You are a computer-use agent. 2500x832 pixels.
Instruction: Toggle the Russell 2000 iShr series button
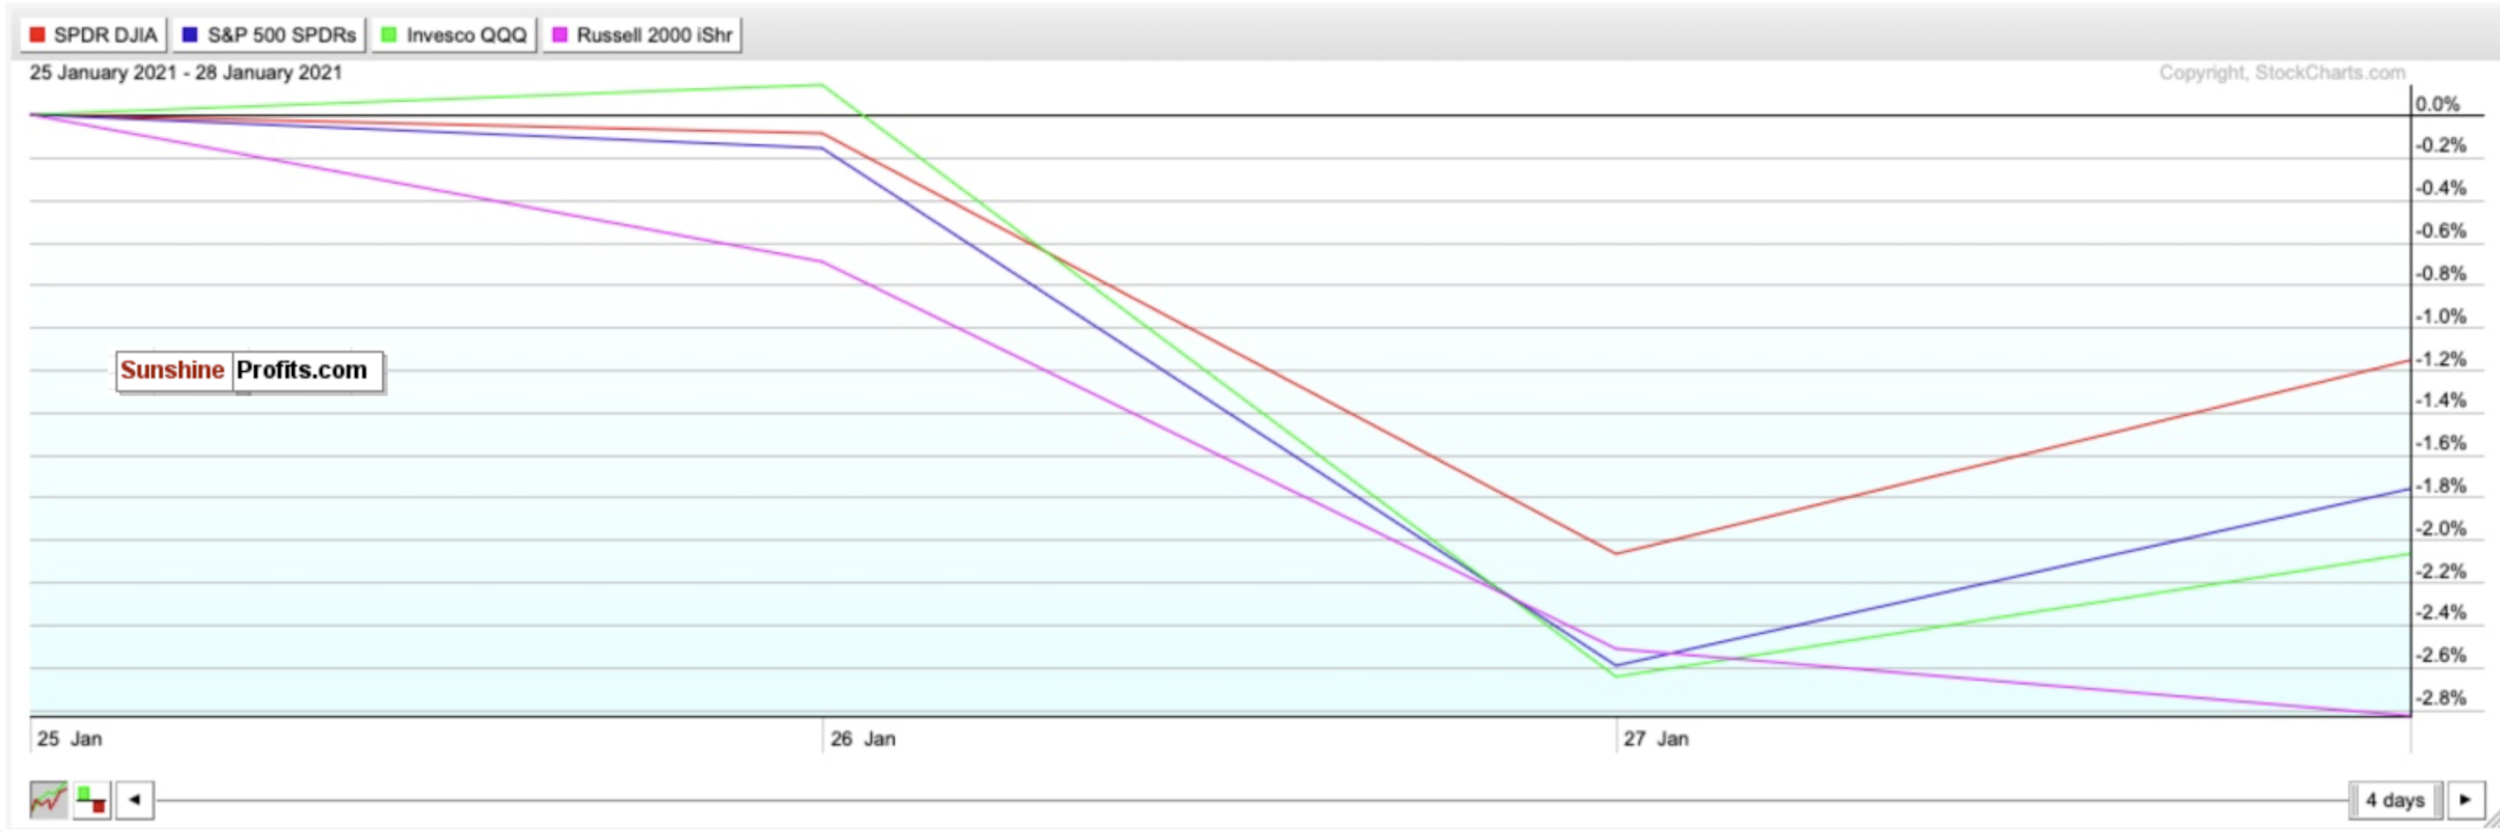(x=642, y=35)
